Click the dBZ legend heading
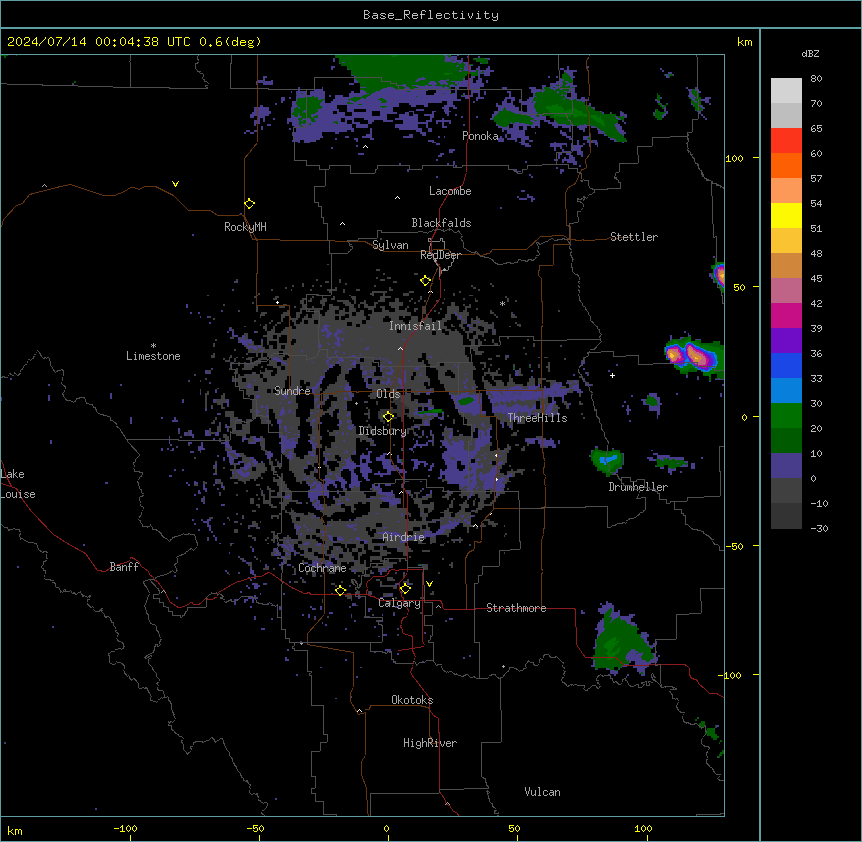 coord(810,53)
